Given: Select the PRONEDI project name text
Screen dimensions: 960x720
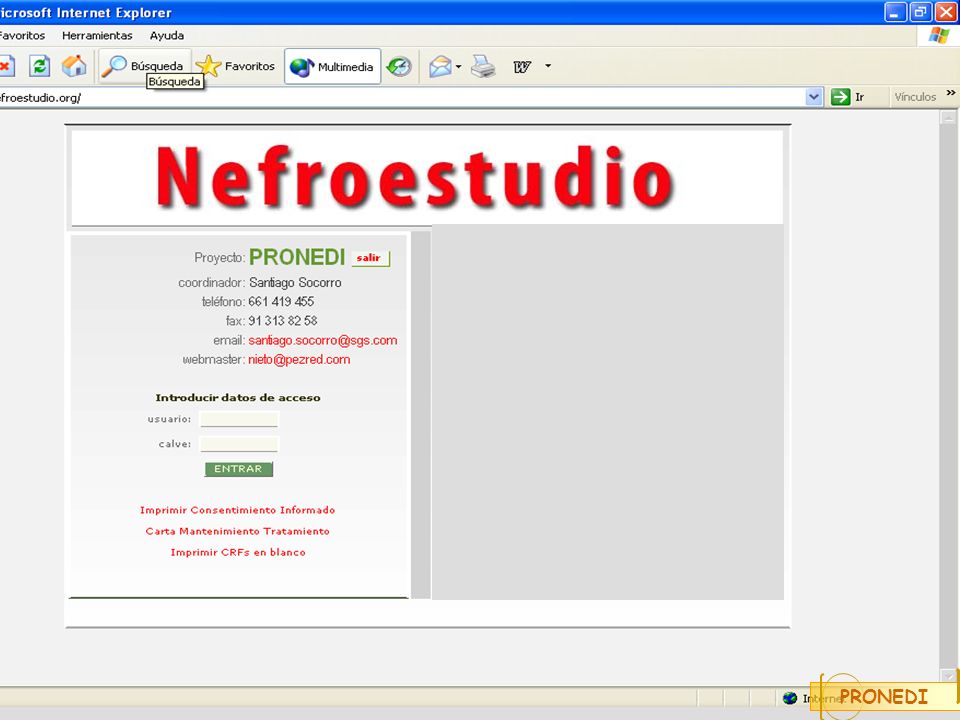Looking at the screenshot, I should point(297,257).
